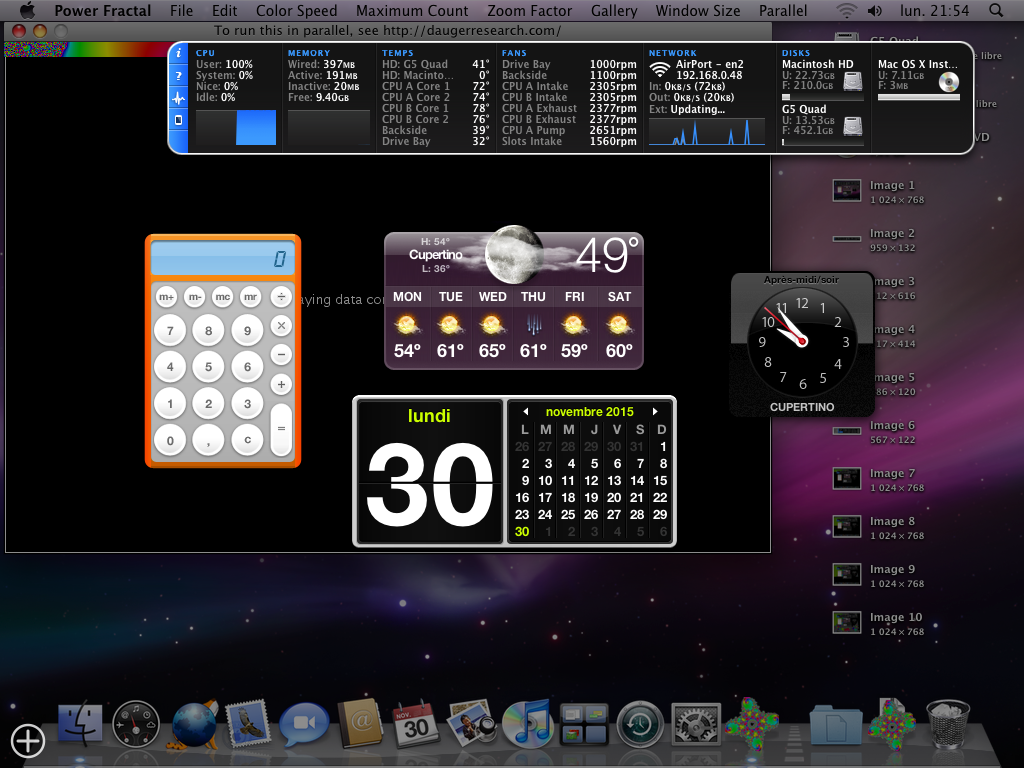The image size is (1024, 768).
Task: Click the iStat info 'i' icon
Action: [x=178, y=54]
